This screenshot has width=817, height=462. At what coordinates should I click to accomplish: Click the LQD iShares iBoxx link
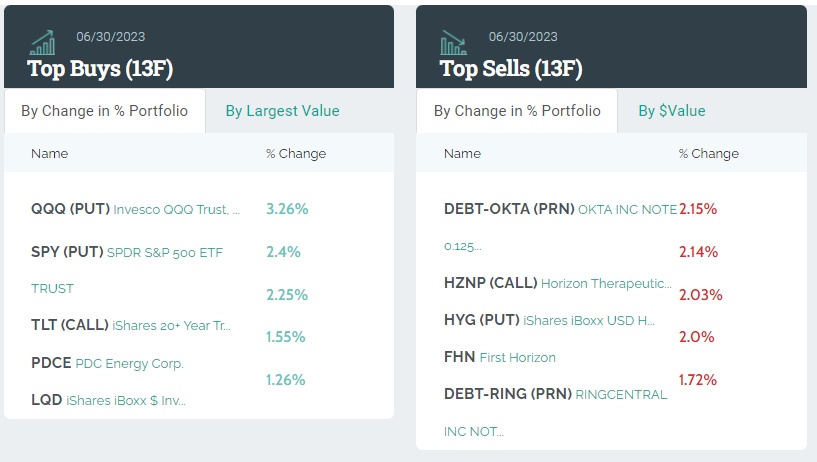(x=108, y=400)
